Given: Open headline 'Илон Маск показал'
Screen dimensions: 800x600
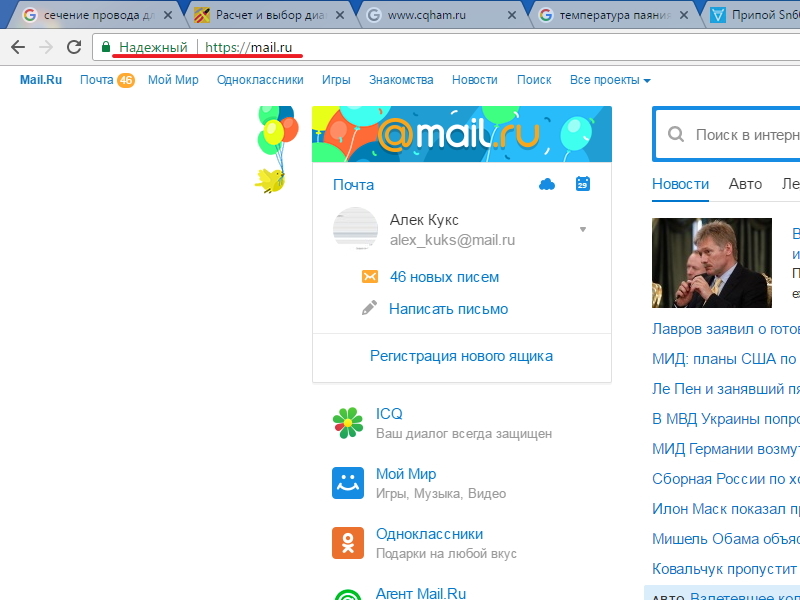Looking at the screenshot, I should pos(726,509).
